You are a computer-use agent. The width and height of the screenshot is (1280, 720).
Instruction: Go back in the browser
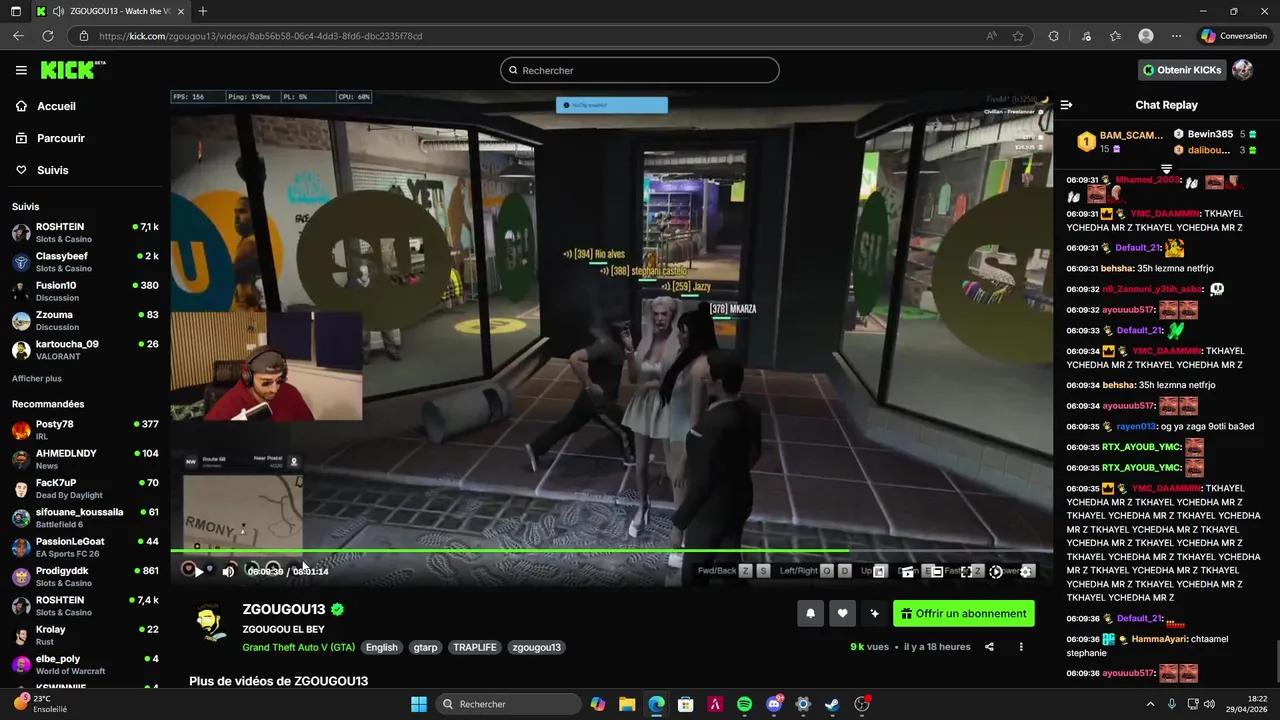tap(18, 36)
